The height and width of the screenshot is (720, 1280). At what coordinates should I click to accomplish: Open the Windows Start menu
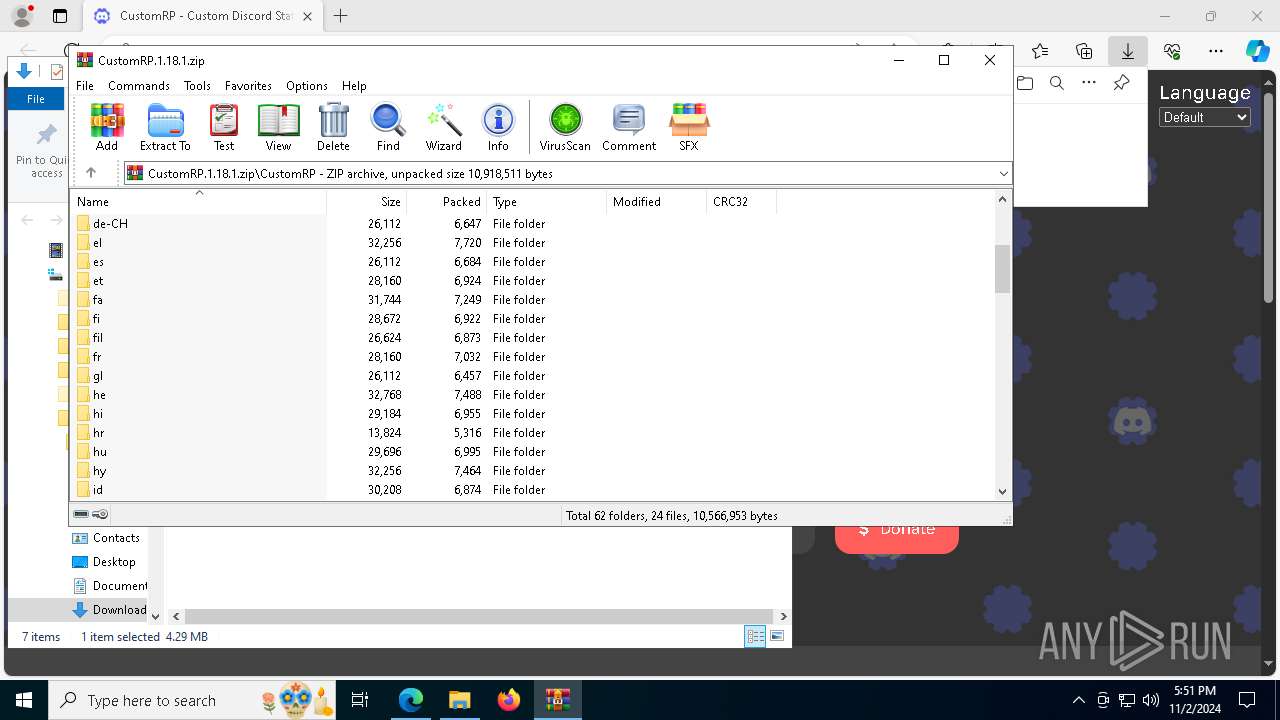(x=23, y=700)
